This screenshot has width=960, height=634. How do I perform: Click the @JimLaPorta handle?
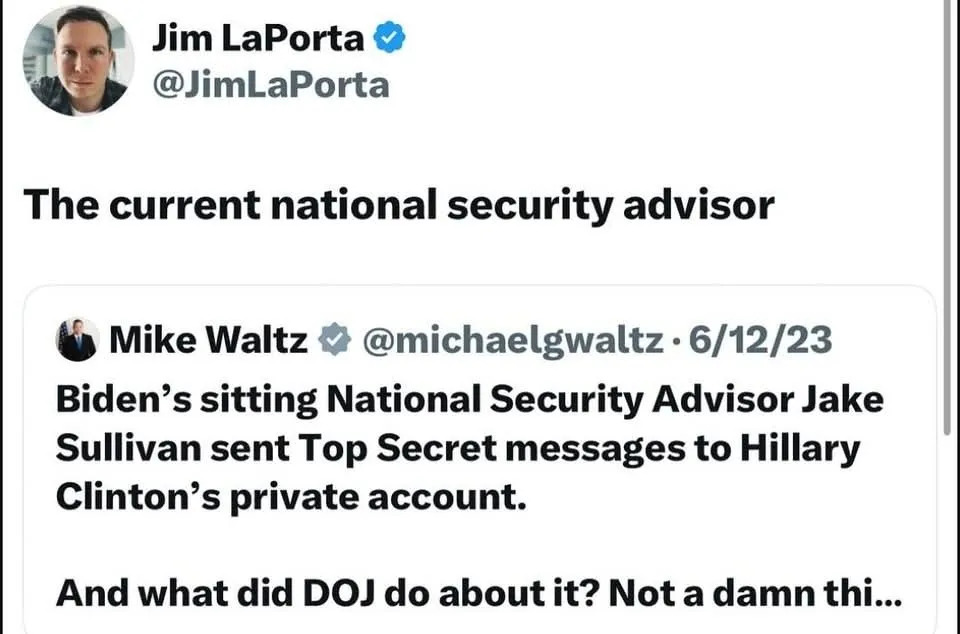tap(269, 85)
